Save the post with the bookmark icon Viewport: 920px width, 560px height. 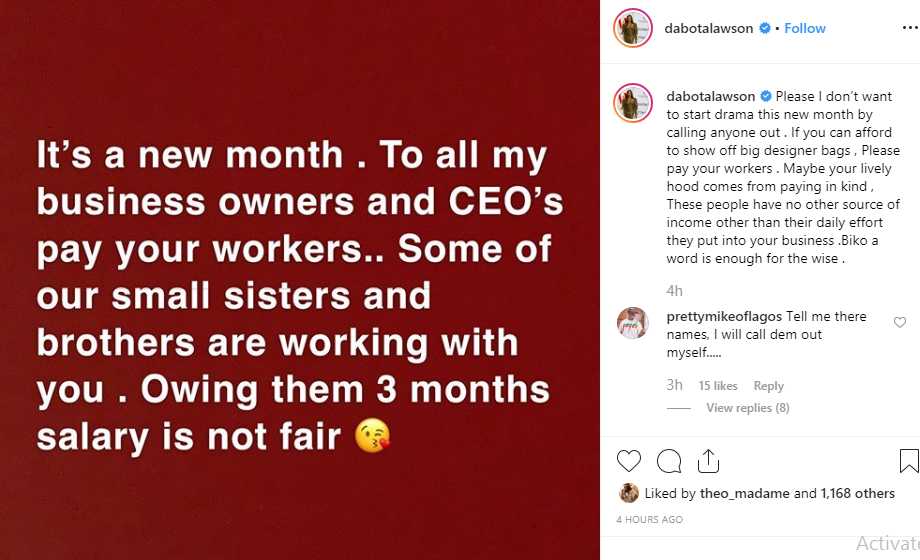coord(909,461)
